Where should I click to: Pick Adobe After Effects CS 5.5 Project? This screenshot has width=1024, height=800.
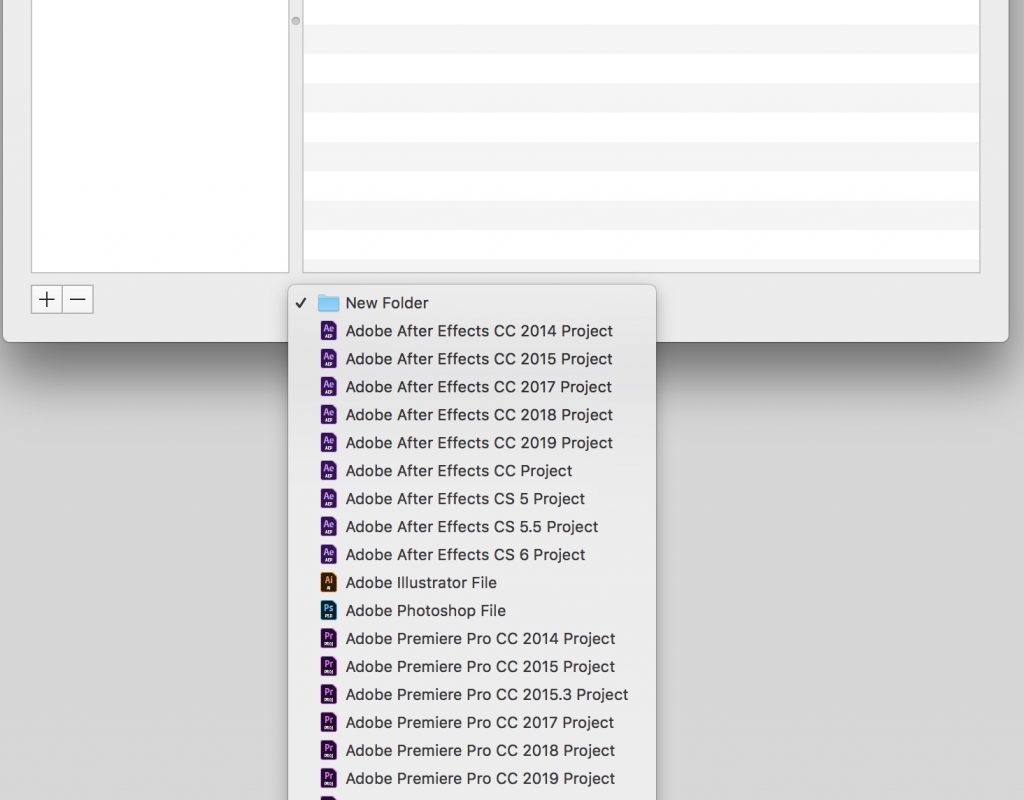tap(472, 527)
